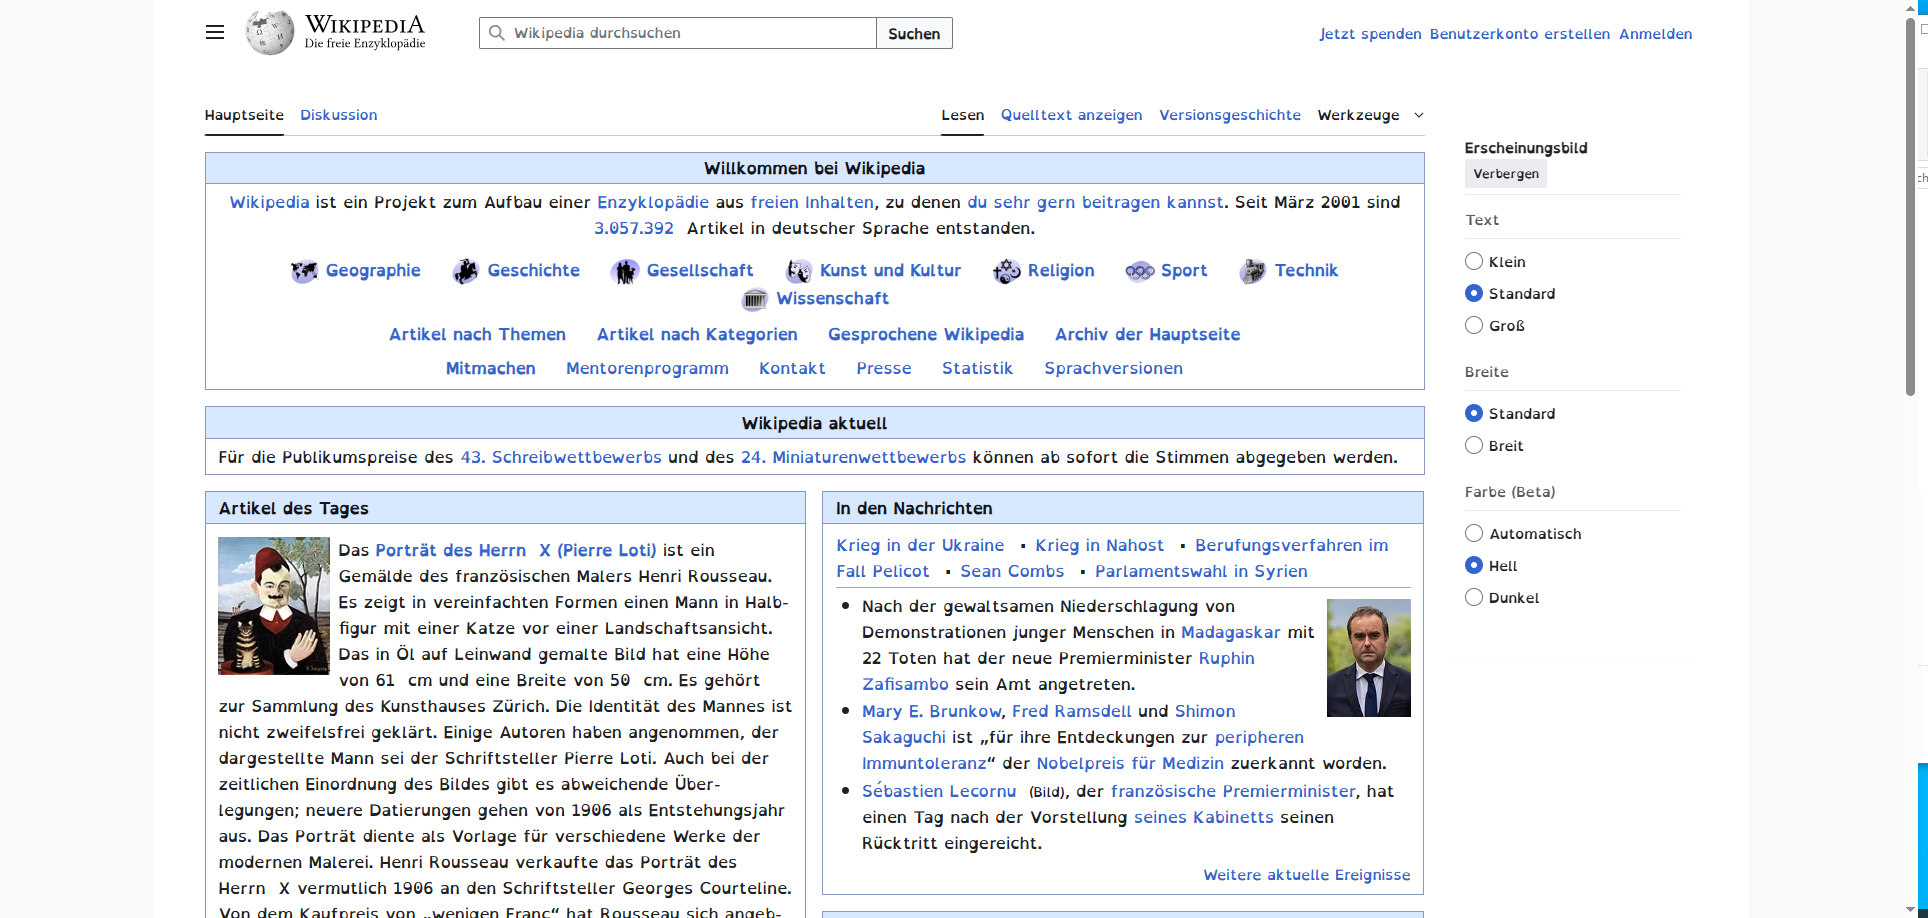Click the Wissenschaft temple icon
Image resolution: width=1928 pixels, height=918 pixels.
[755, 299]
